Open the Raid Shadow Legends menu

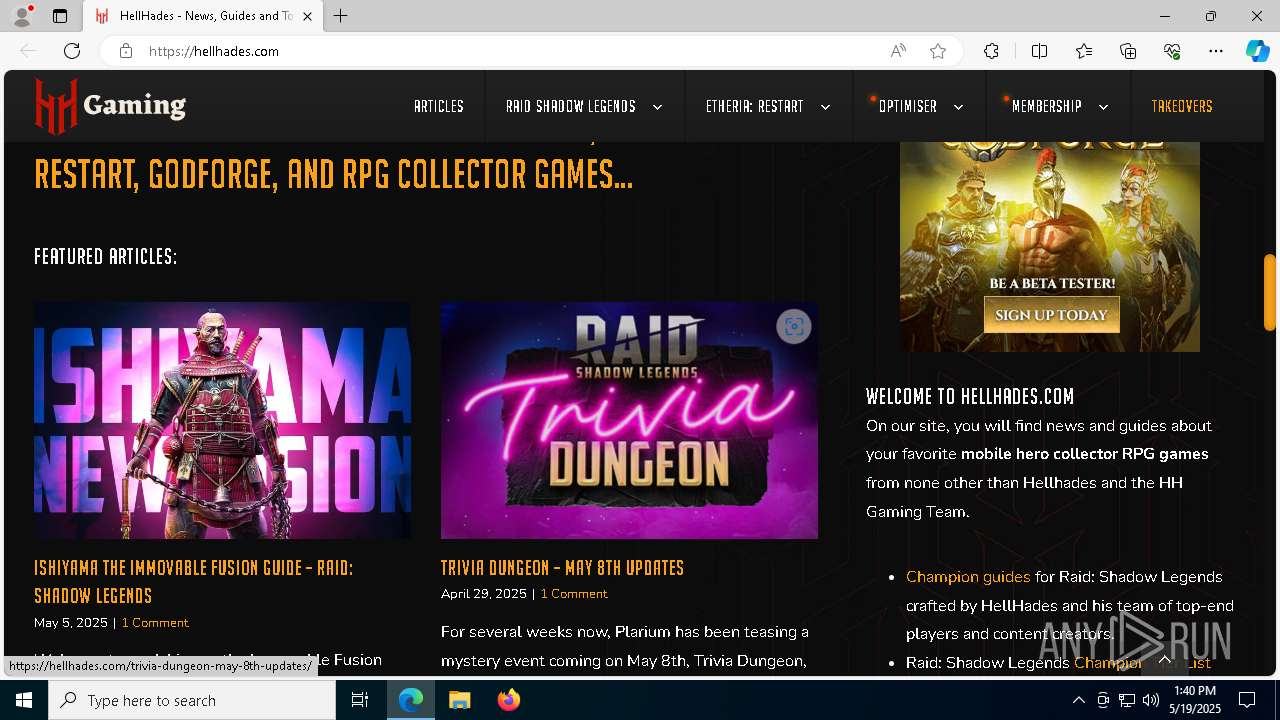[571, 106]
